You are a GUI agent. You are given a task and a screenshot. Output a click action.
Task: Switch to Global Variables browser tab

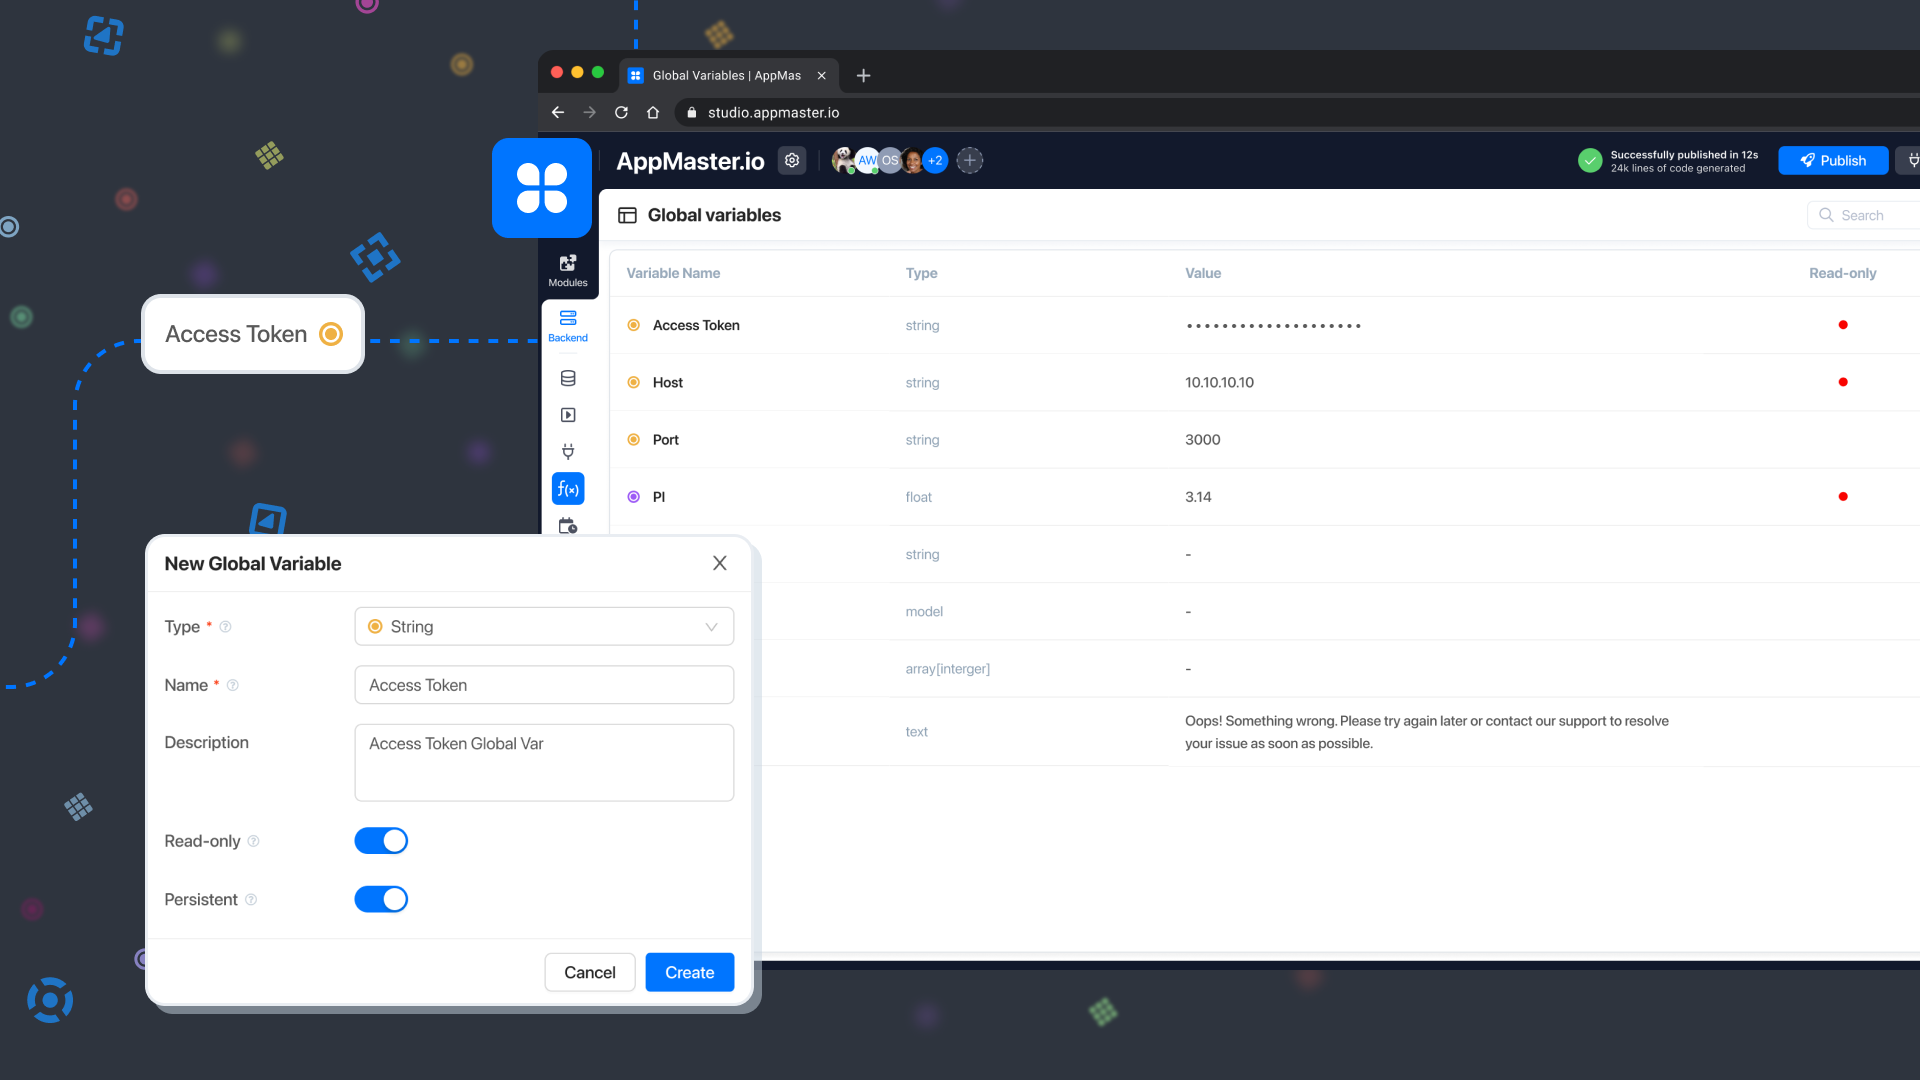[x=726, y=75]
